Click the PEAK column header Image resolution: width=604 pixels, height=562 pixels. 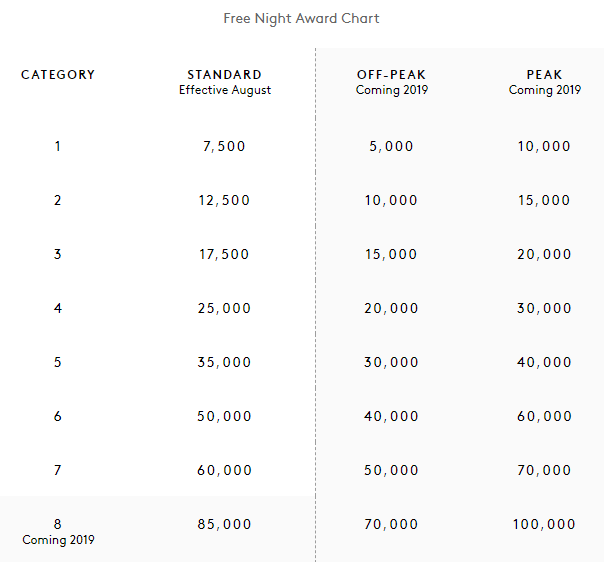click(544, 75)
